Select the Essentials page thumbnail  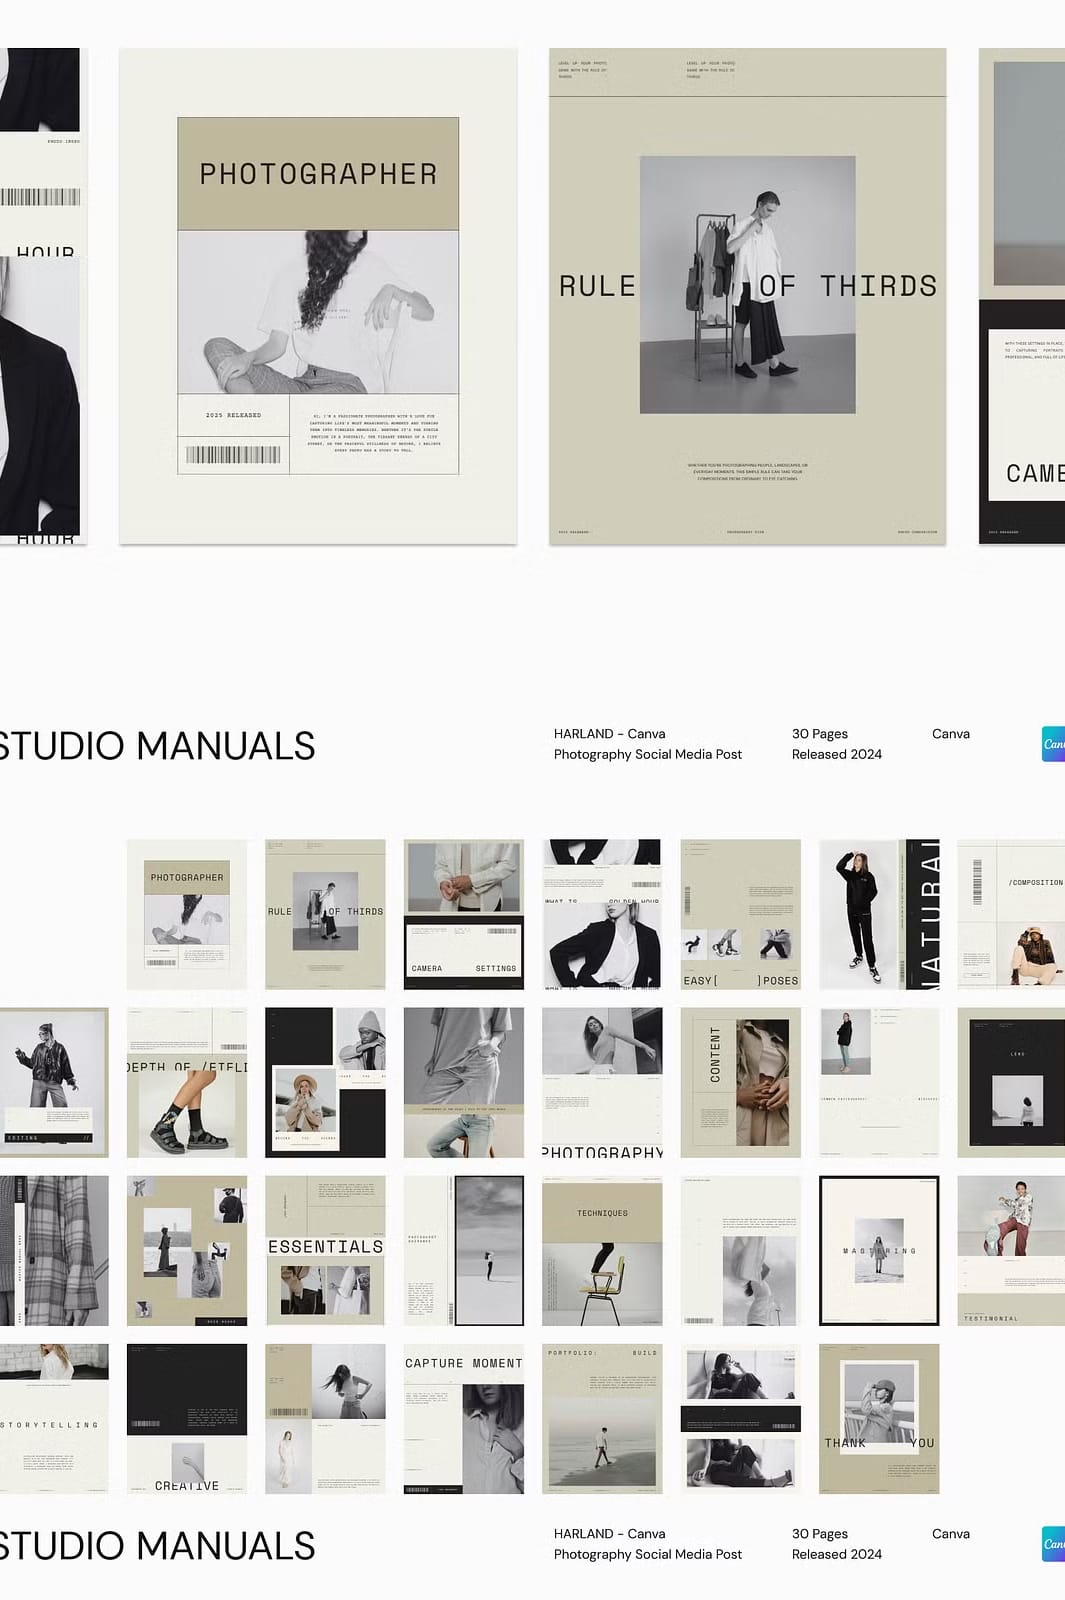coord(325,1250)
